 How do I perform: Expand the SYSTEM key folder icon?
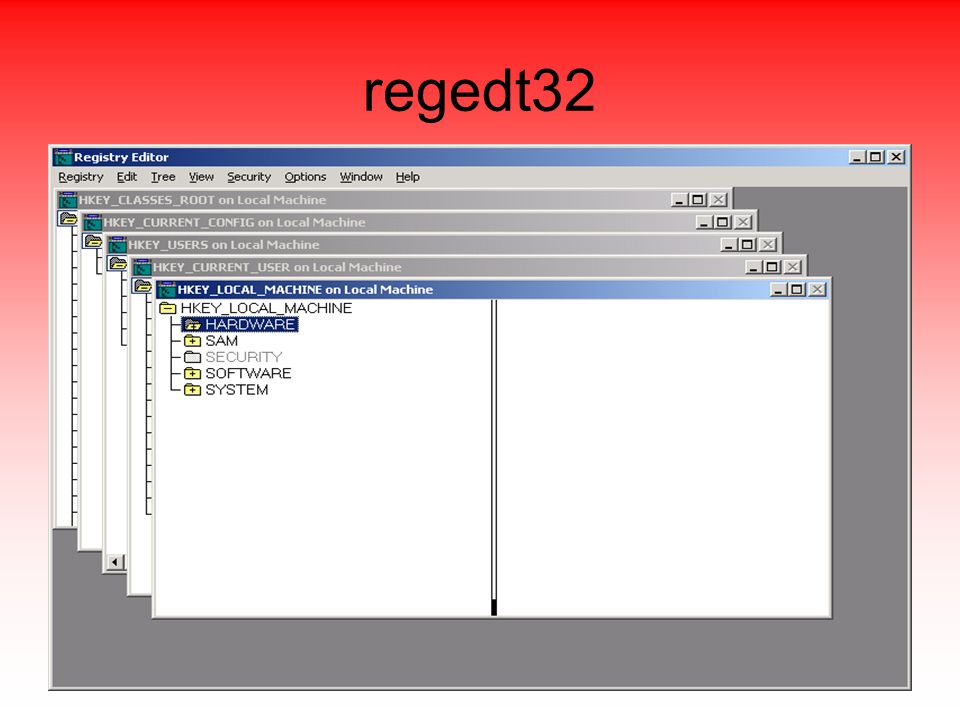point(192,390)
